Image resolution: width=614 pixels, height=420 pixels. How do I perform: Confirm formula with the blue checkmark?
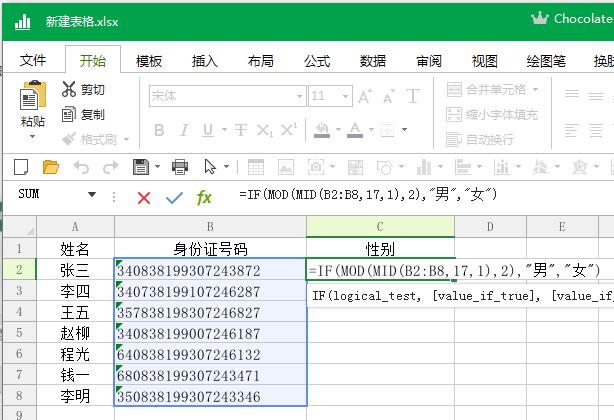[174, 197]
